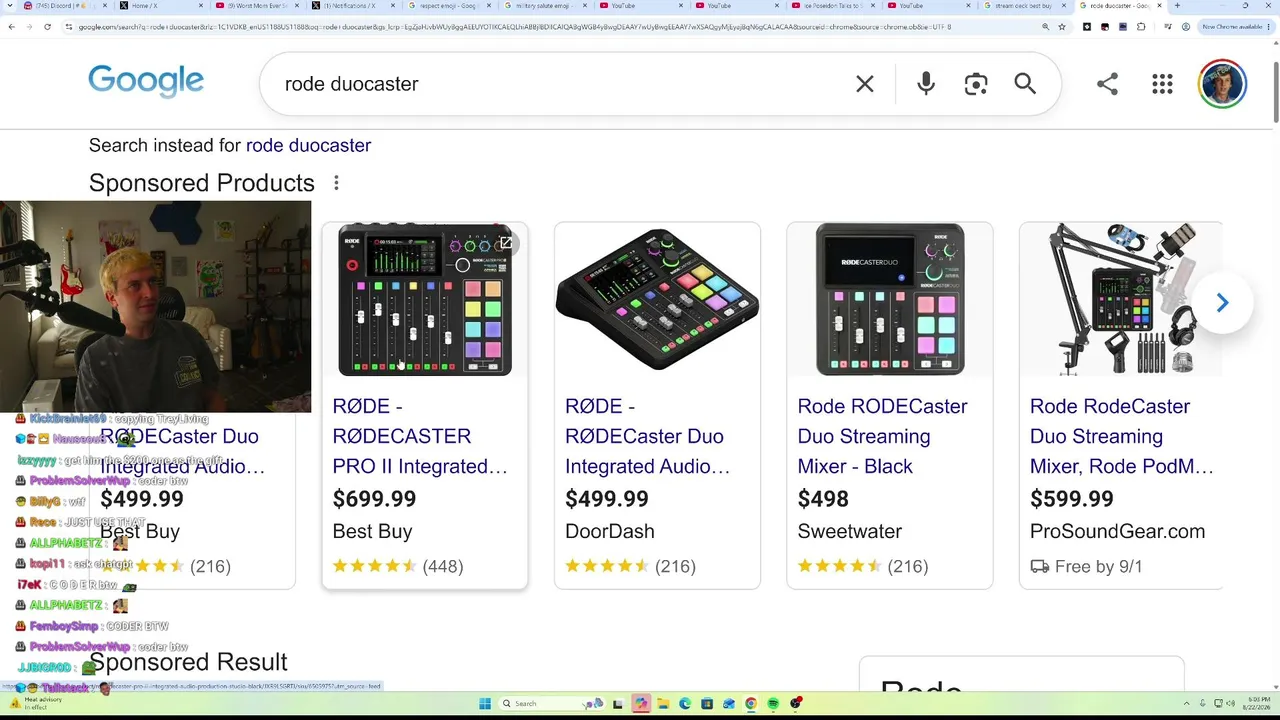Reload the page in the browser
This screenshot has height=720, width=1280.
tap(47, 27)
